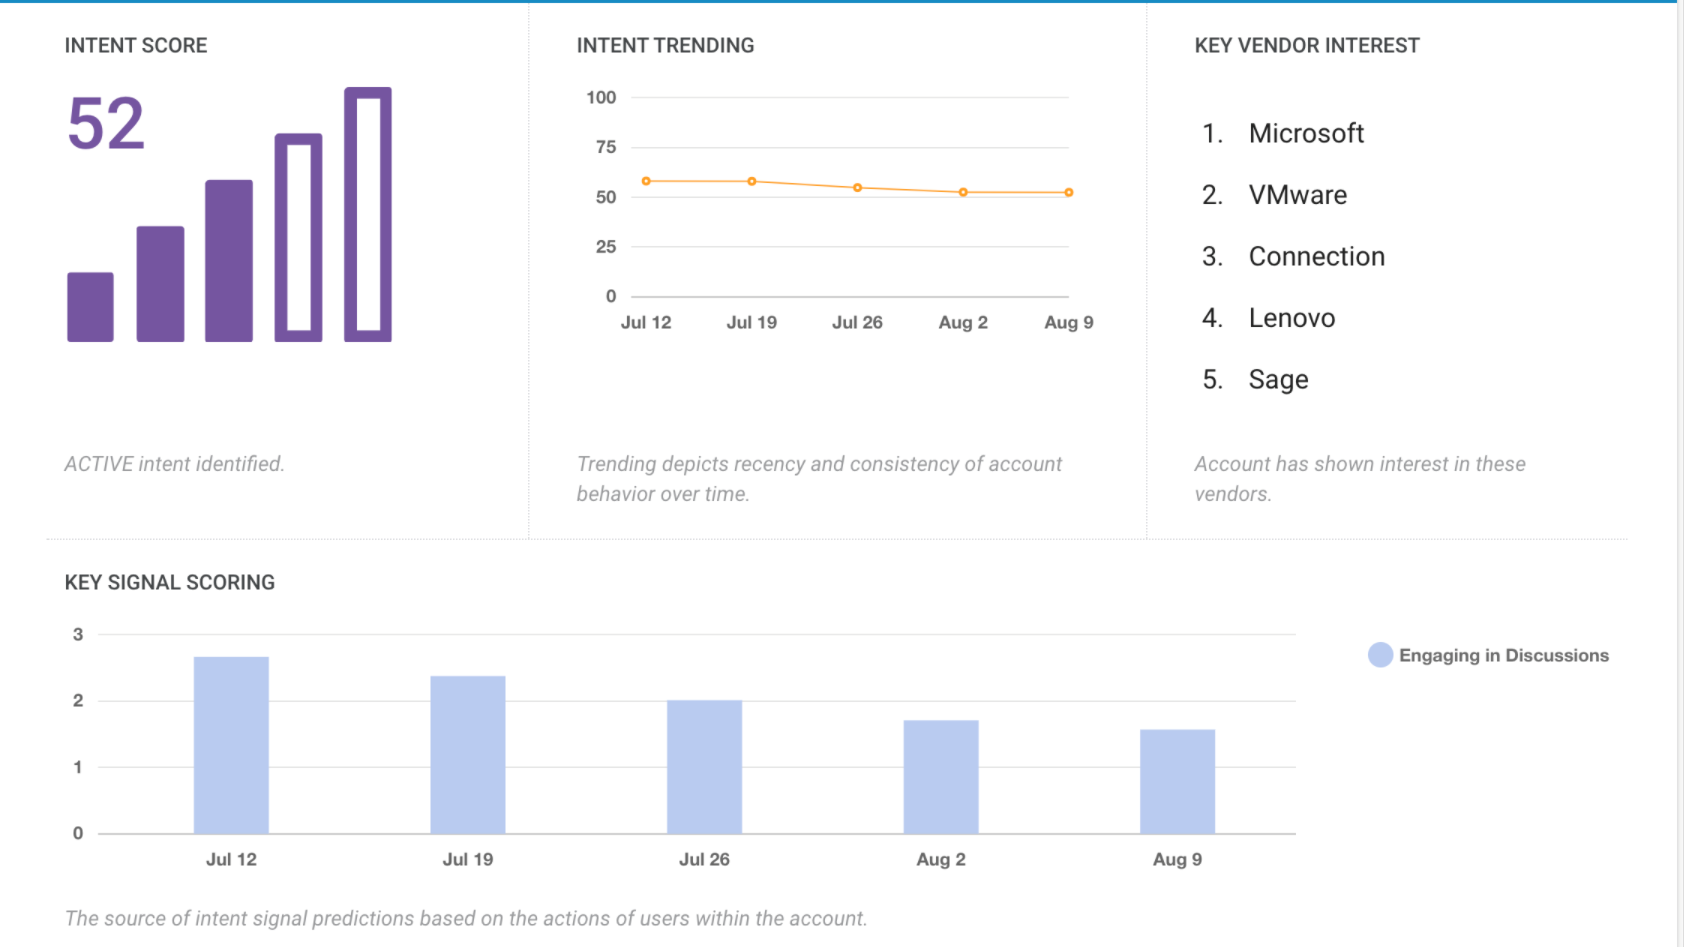Click the Jul 26 intent trending point
The width and height of the screenshot is (1684, 947).
tap(857, 188)
